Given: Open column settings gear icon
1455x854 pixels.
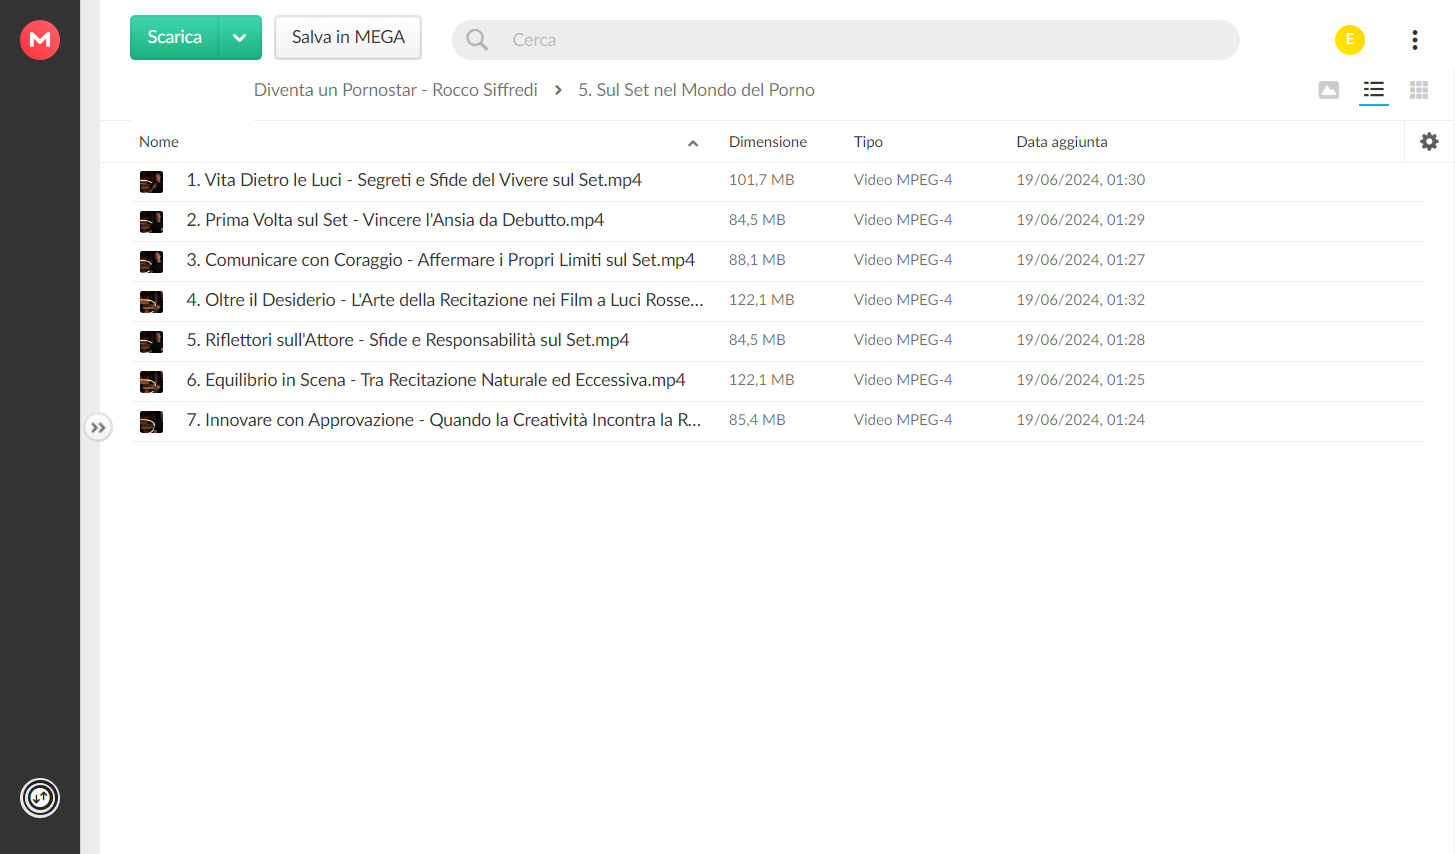Looking at the screenshot, I should [x=1430, y=142].
